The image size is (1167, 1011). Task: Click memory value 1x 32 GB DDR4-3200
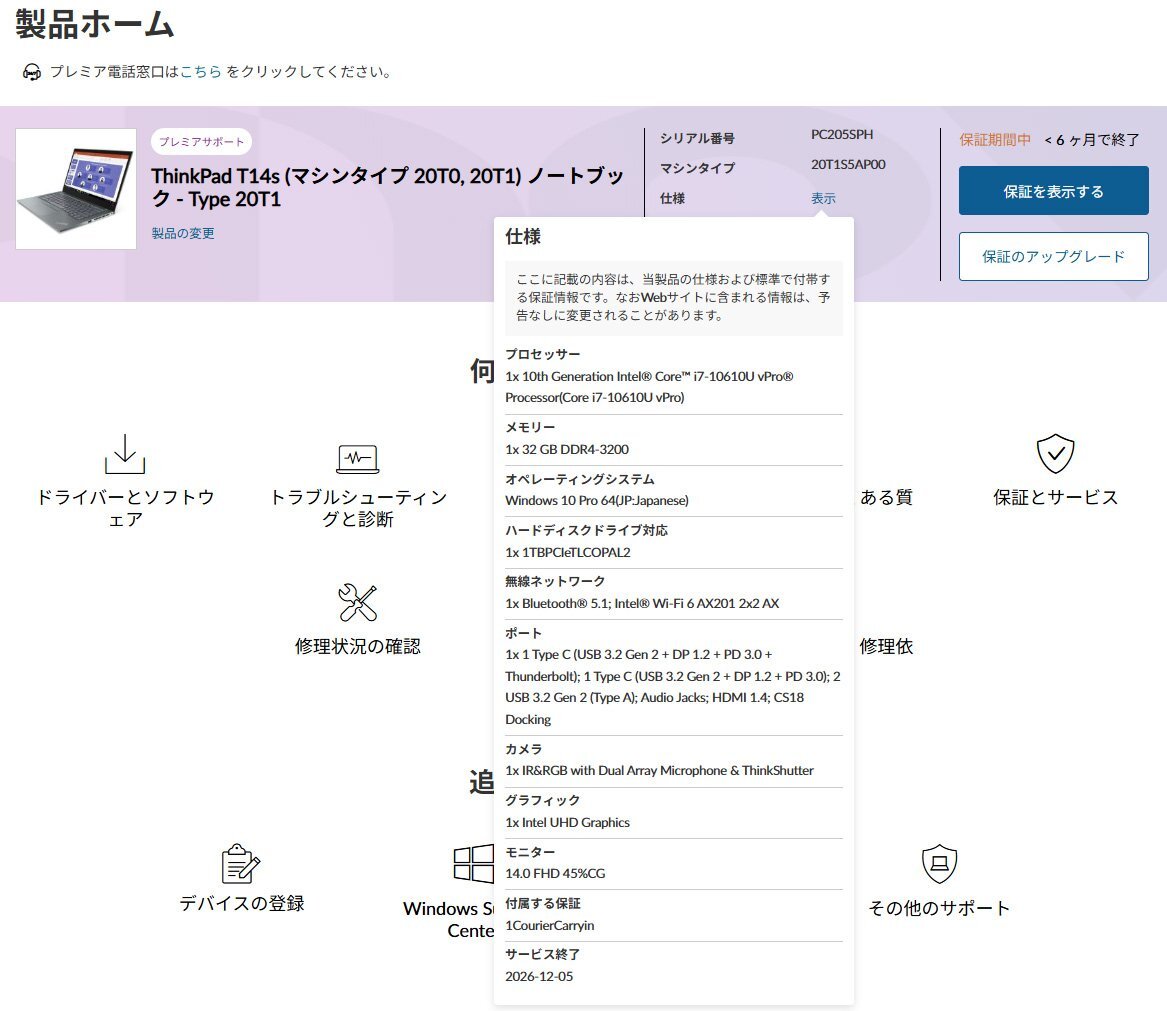point(566,449)
